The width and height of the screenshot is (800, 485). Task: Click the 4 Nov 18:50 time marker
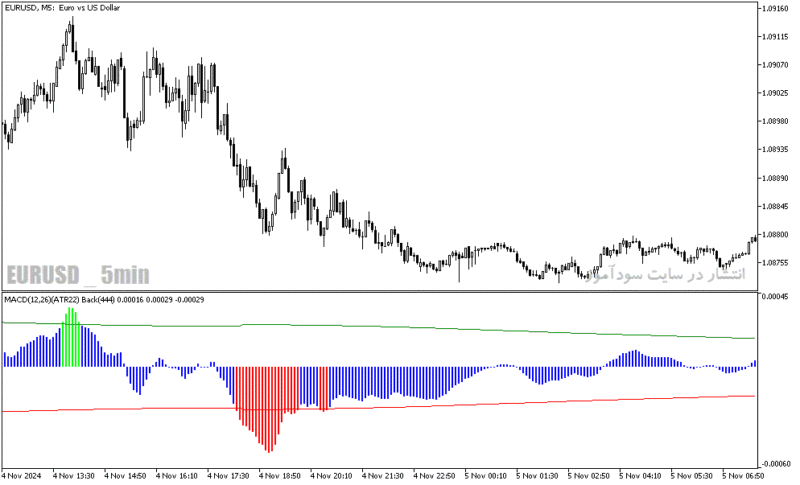(x=280, y=476)
